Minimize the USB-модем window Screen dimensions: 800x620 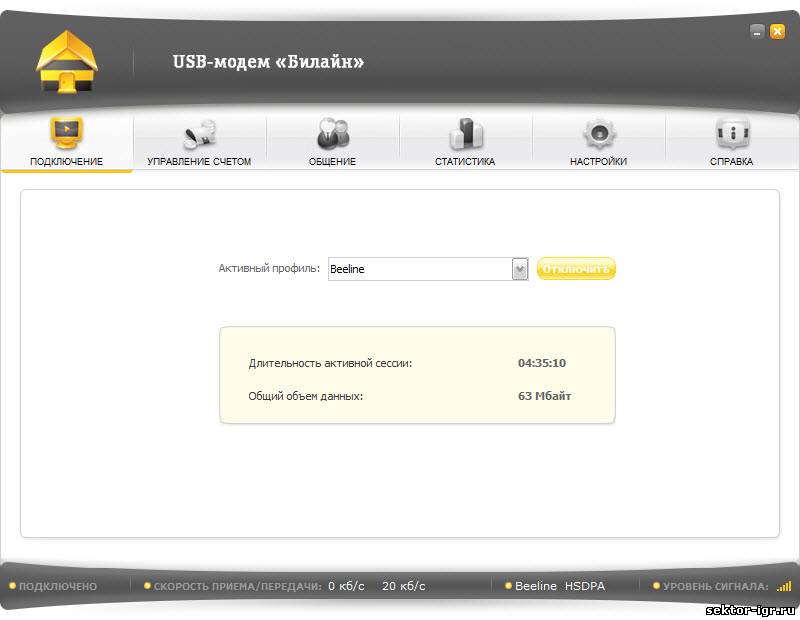(757, 32)
